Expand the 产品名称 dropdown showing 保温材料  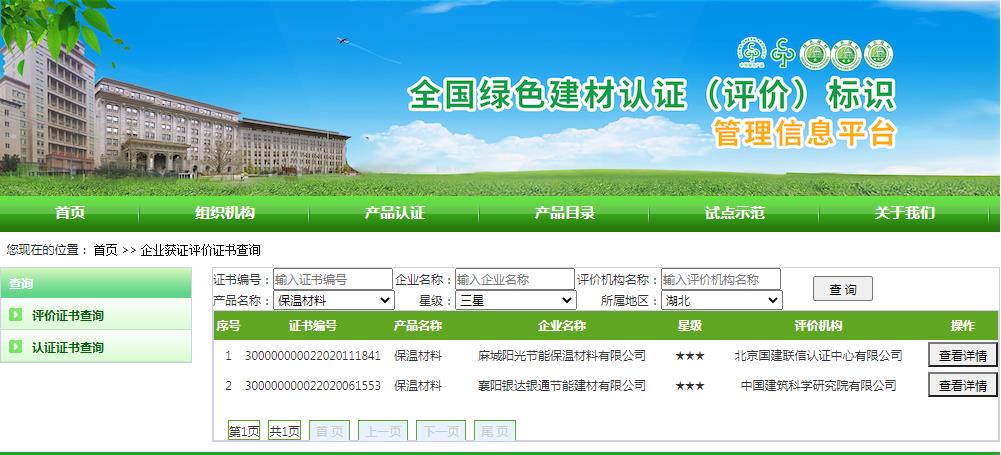click(335, 300)
